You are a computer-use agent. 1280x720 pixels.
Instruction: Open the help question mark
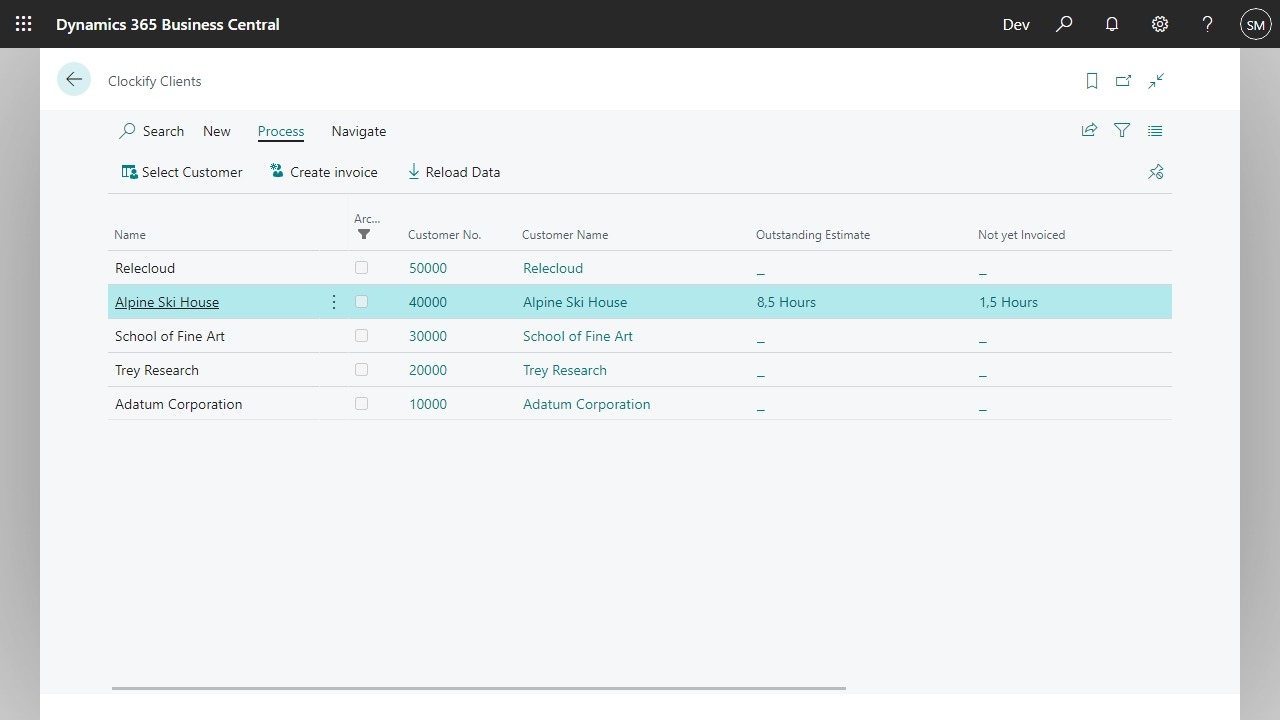(x=1208, y=24)
